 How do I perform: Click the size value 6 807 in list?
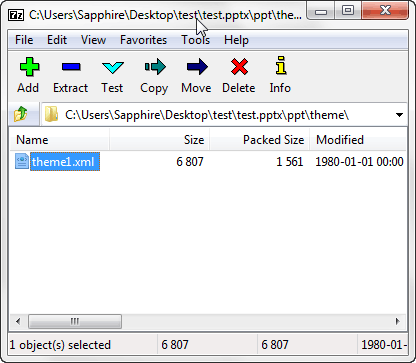coord(190,162)
